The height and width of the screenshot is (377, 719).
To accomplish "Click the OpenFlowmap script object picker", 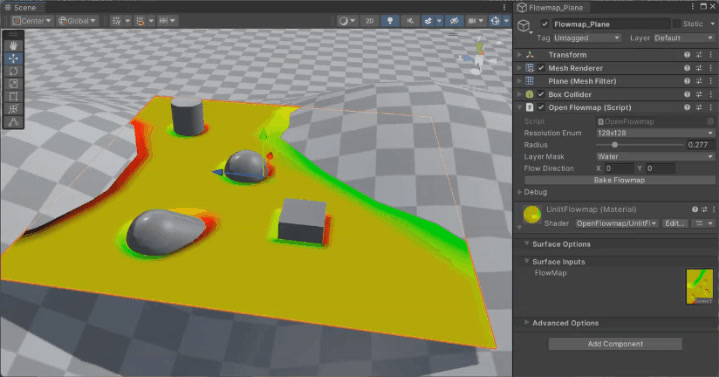I will pos(710,122).
